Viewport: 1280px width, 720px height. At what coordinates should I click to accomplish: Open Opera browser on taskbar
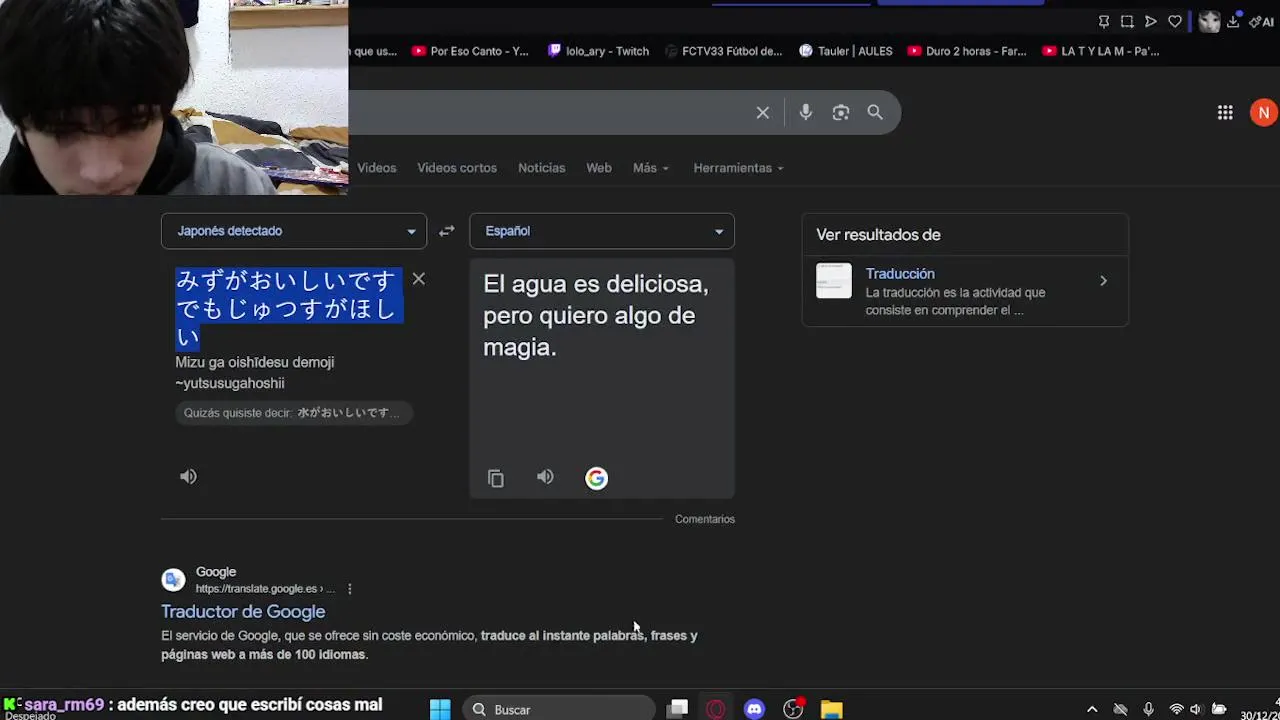point(716,710)
